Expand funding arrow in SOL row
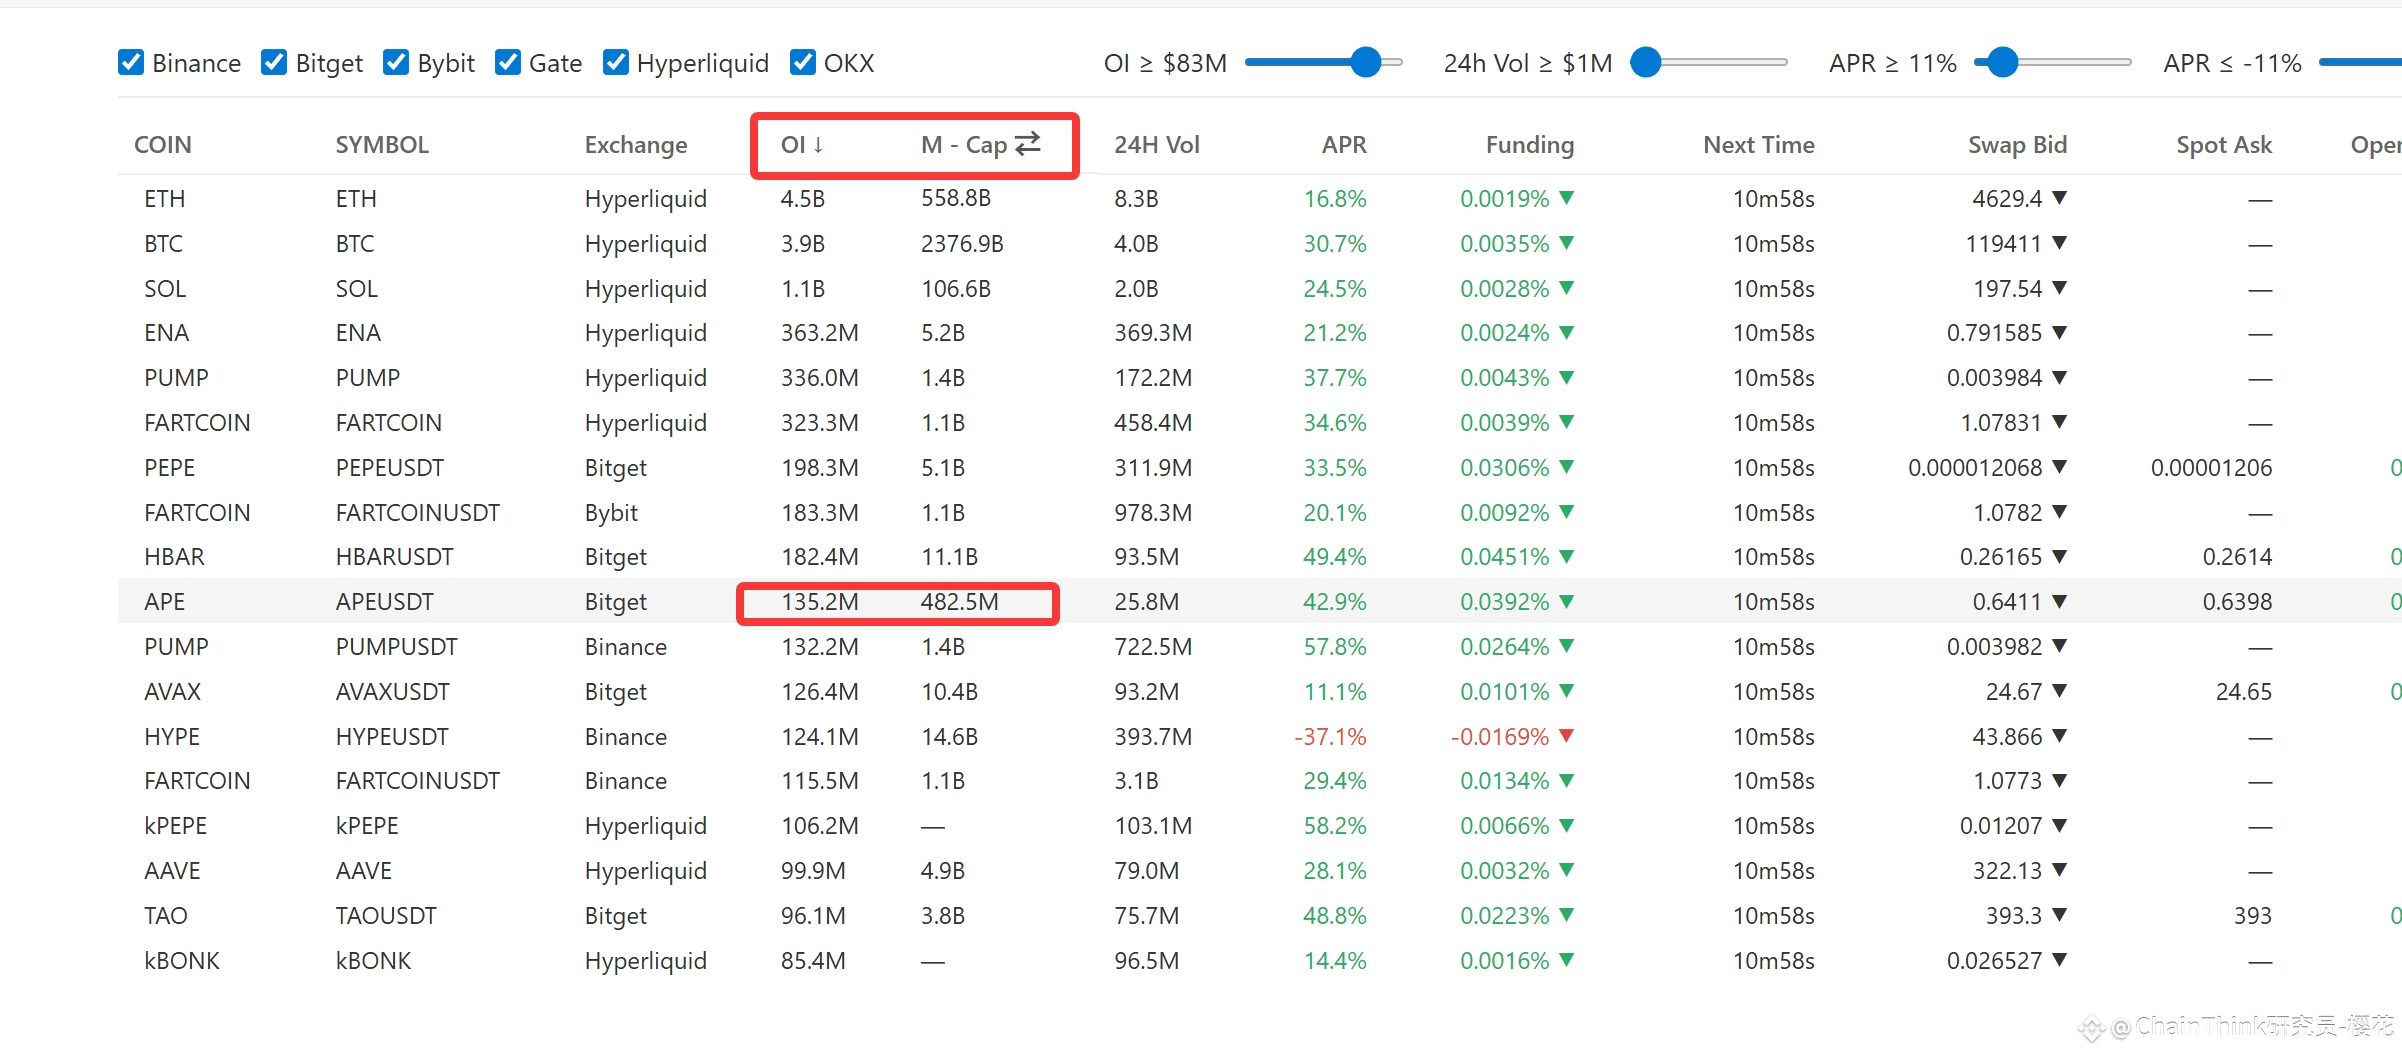This screenshot has width=2402, height=1054. tap(1566, 288)
